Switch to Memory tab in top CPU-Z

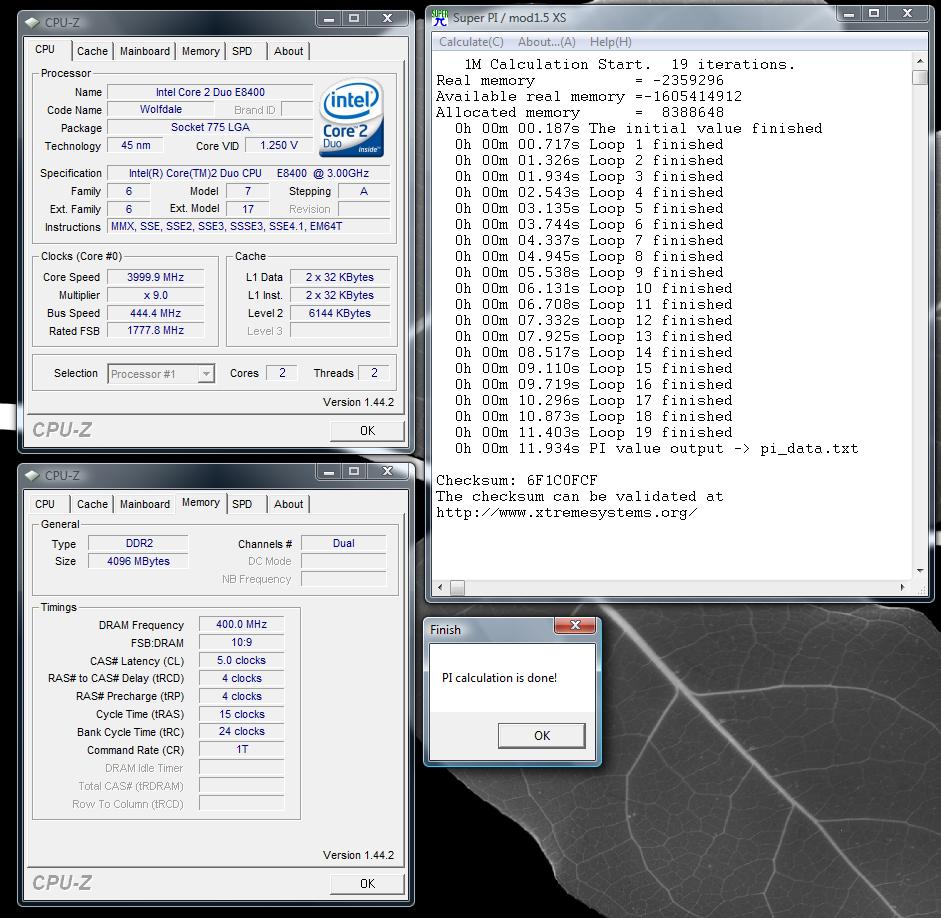[x=200, y=52]
